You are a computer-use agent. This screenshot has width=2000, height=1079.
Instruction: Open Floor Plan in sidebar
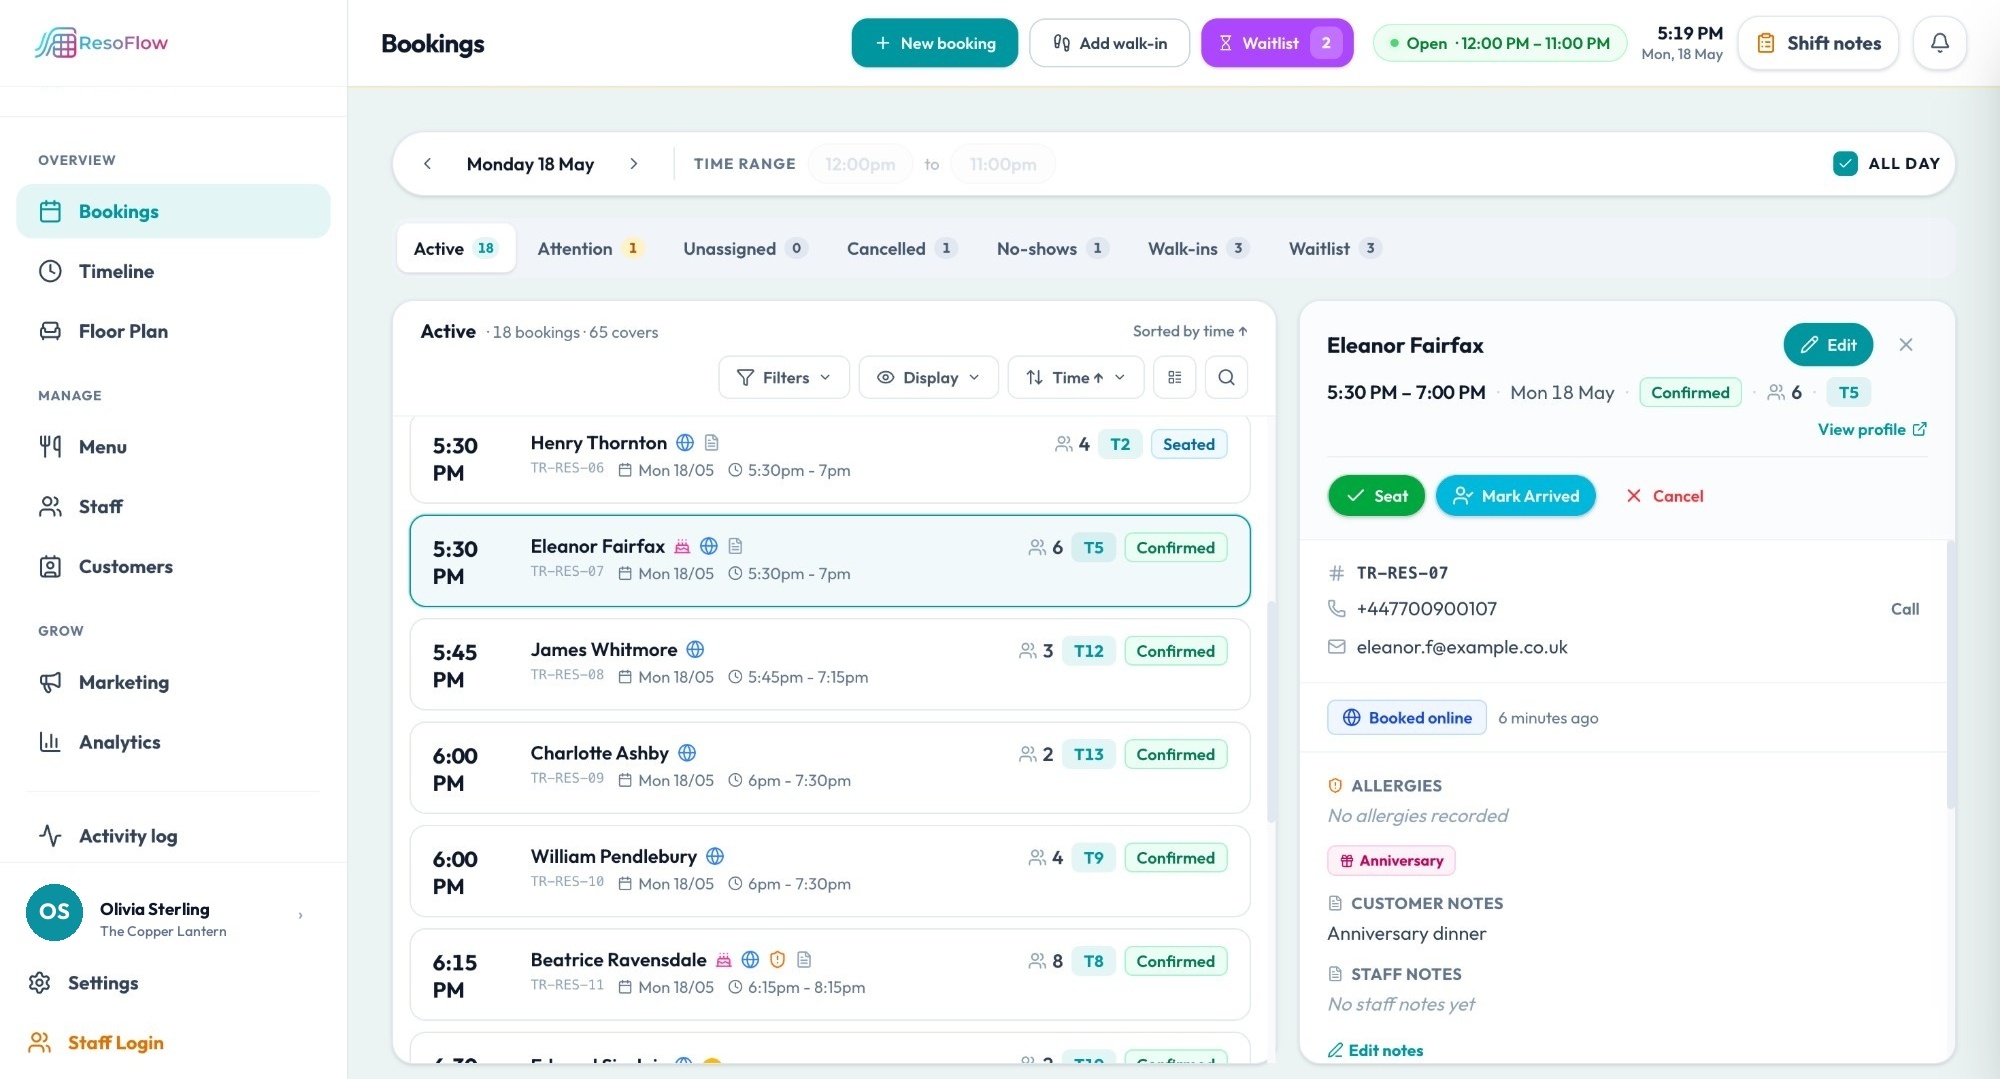173,331
